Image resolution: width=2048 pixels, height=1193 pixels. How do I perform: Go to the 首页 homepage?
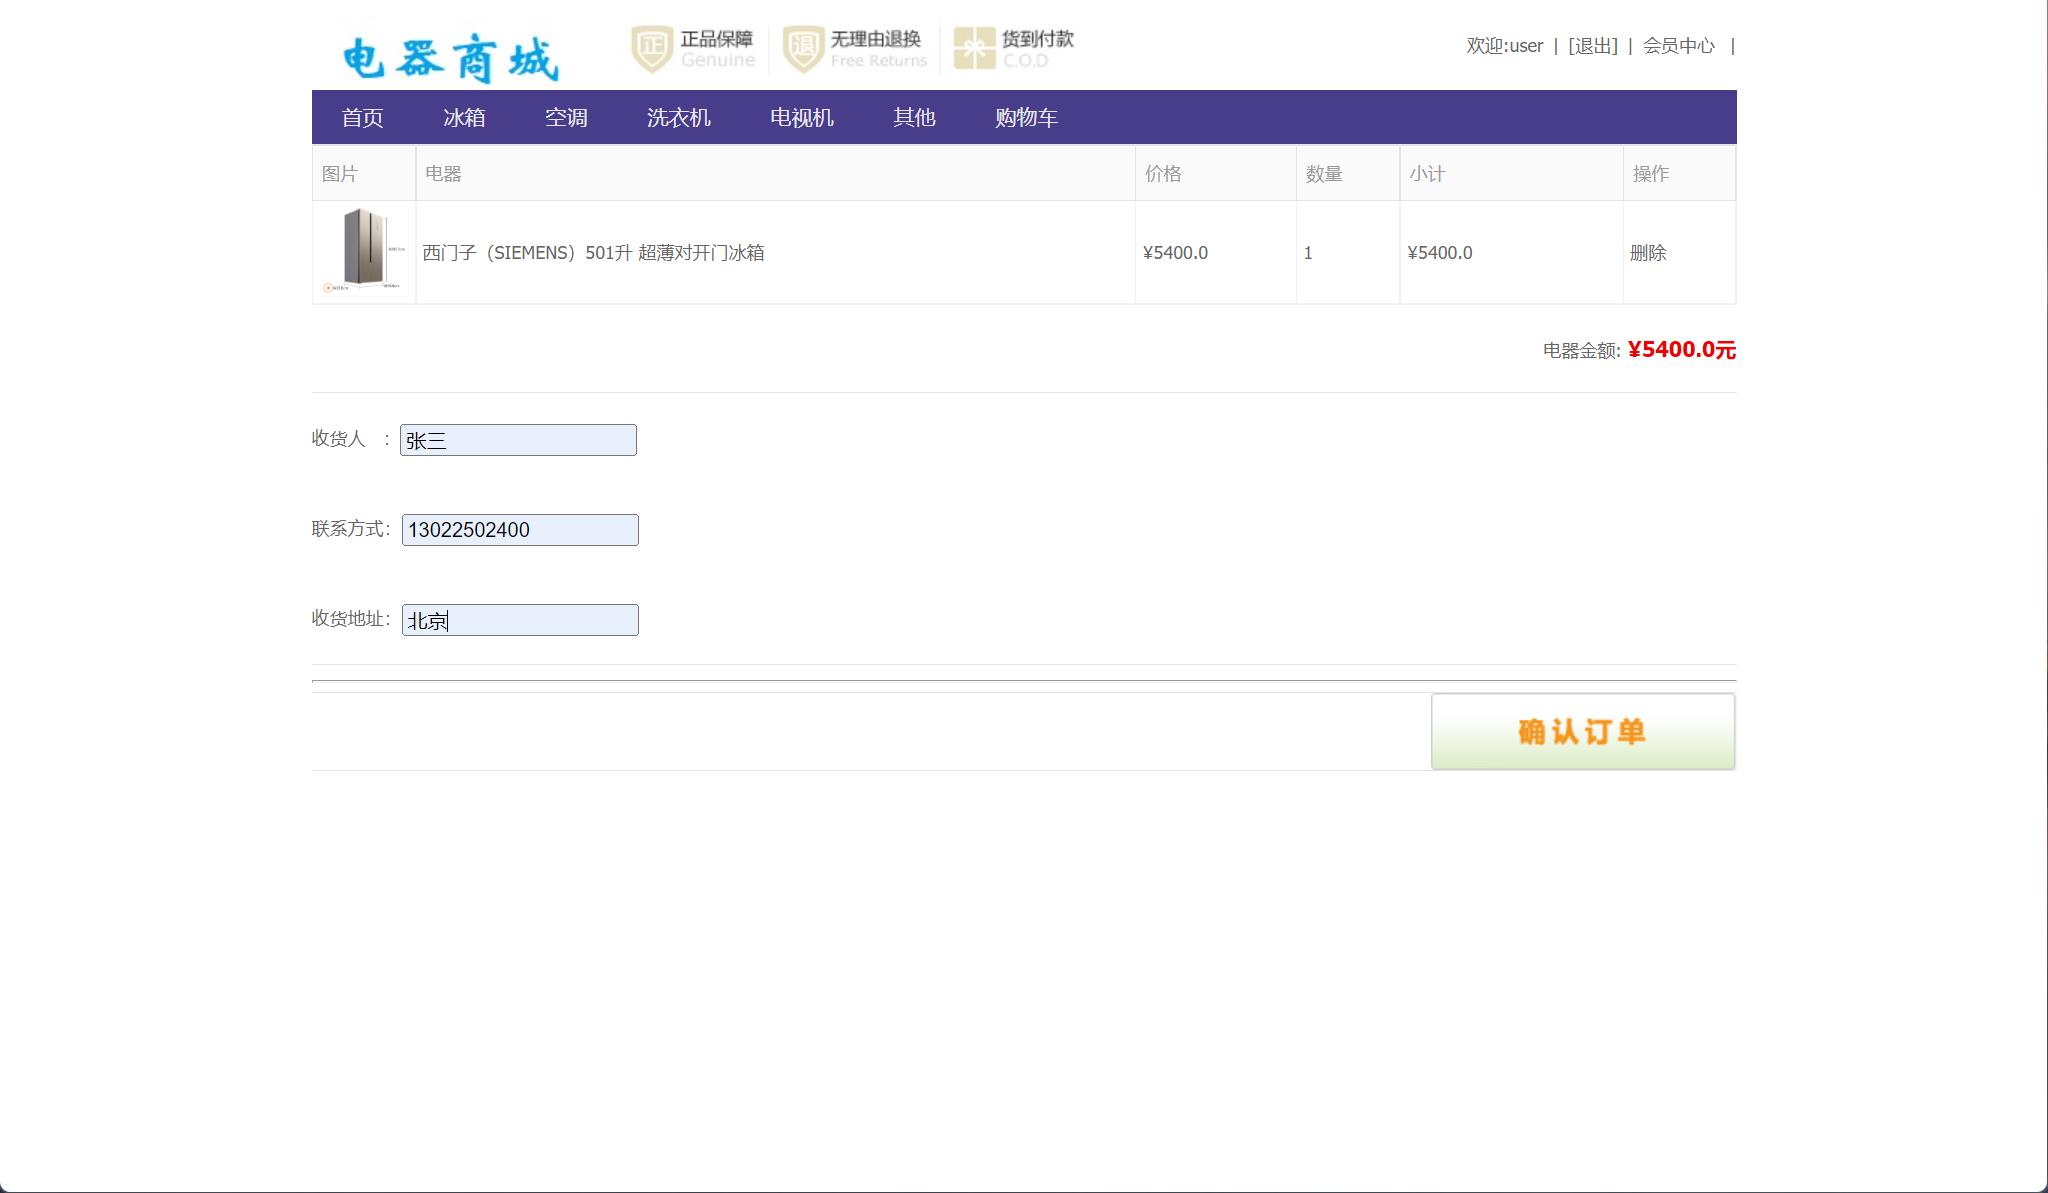pos(364,117)
